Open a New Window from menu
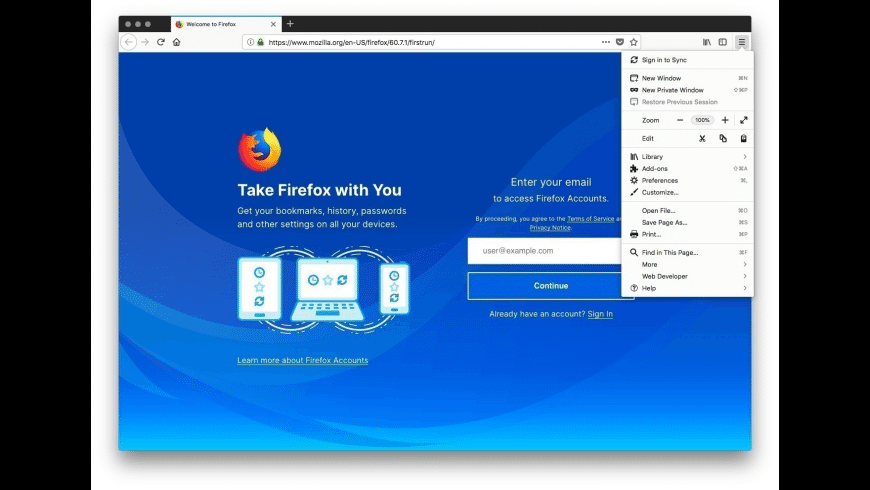The height and width of the screenshot is (490, 870). click(687, 78)
